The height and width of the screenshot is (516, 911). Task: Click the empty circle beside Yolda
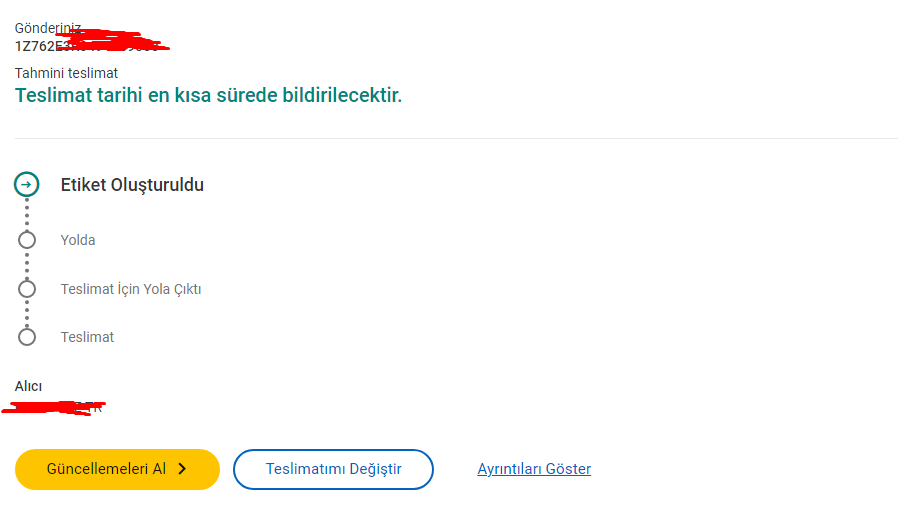(27, 240)
